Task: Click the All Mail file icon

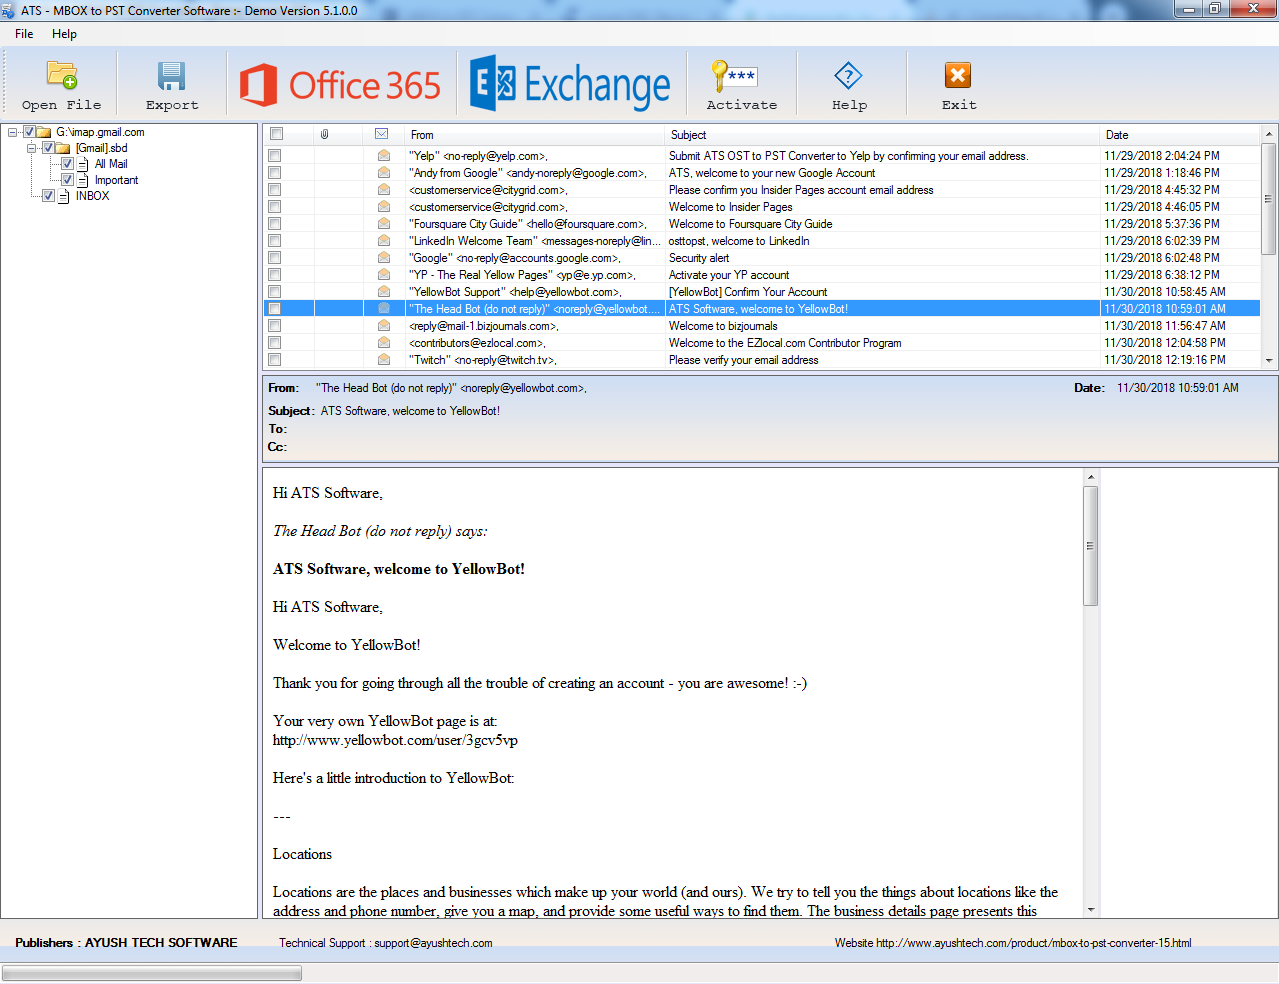Action: coord(83,164)
